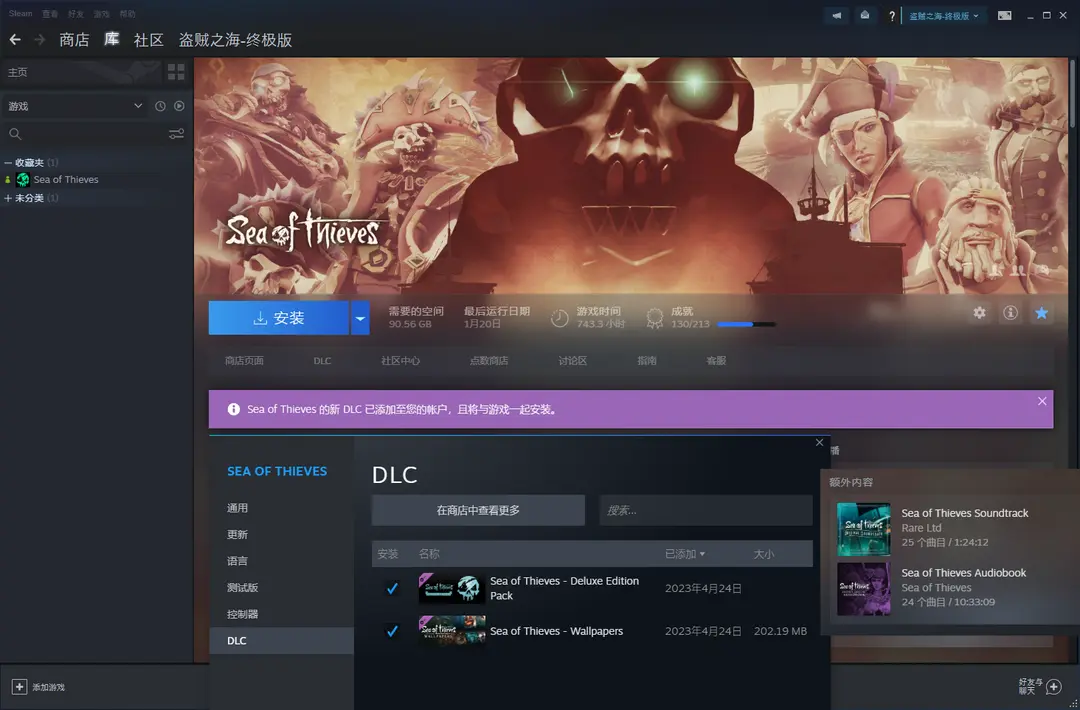Screen dimensions: 1080x710
Task: Open account dropdown 盗贼之海-终极版
Action: coord(944,16)
